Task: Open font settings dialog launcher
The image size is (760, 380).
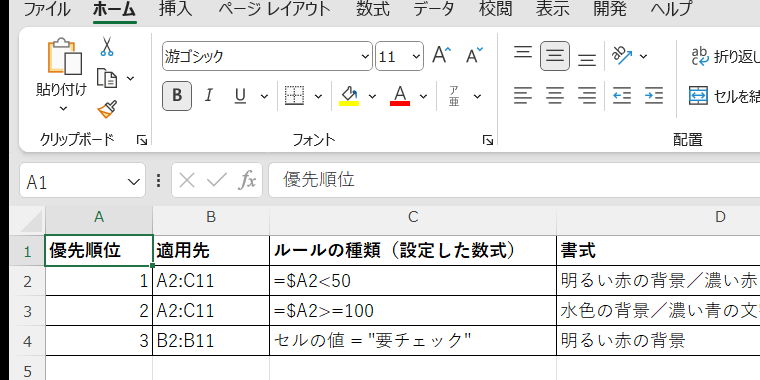Action: [x=488, y=141]
